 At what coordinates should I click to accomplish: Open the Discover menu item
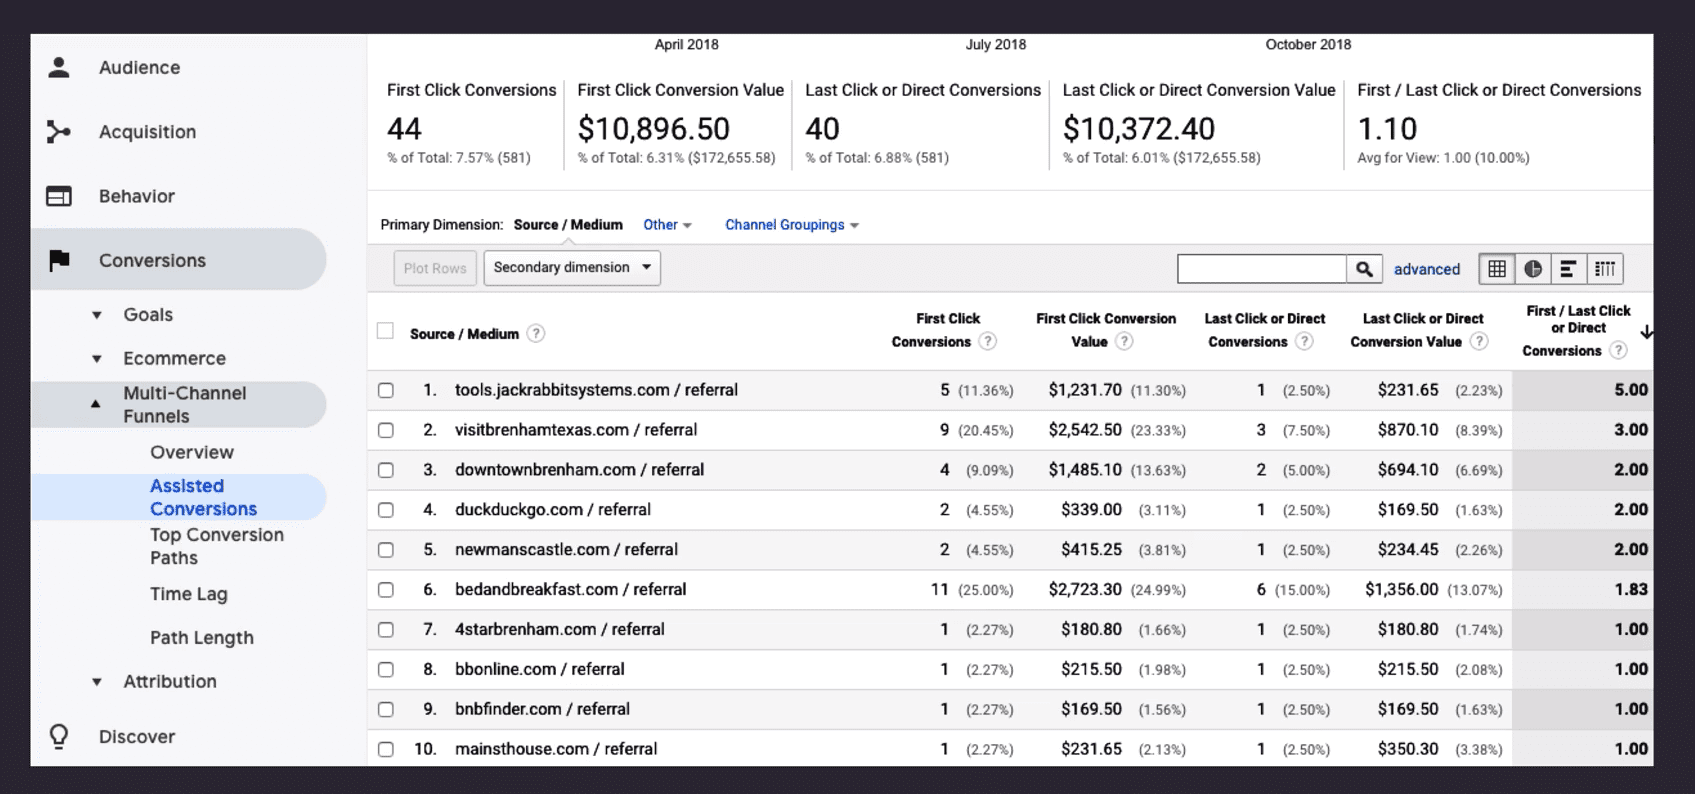coord(137,737)
